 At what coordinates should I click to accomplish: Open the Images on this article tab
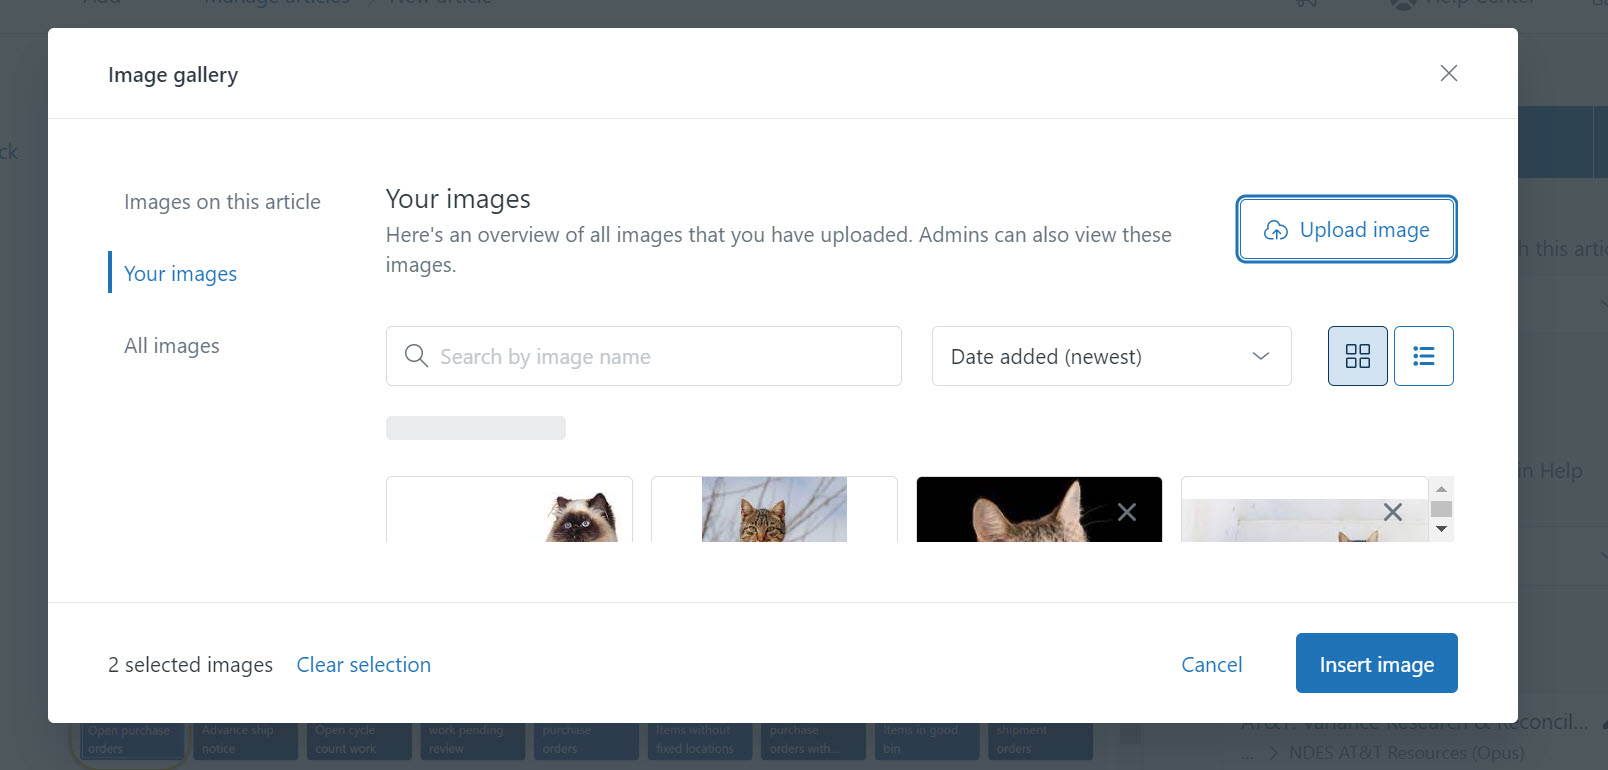tap(222, 202)
